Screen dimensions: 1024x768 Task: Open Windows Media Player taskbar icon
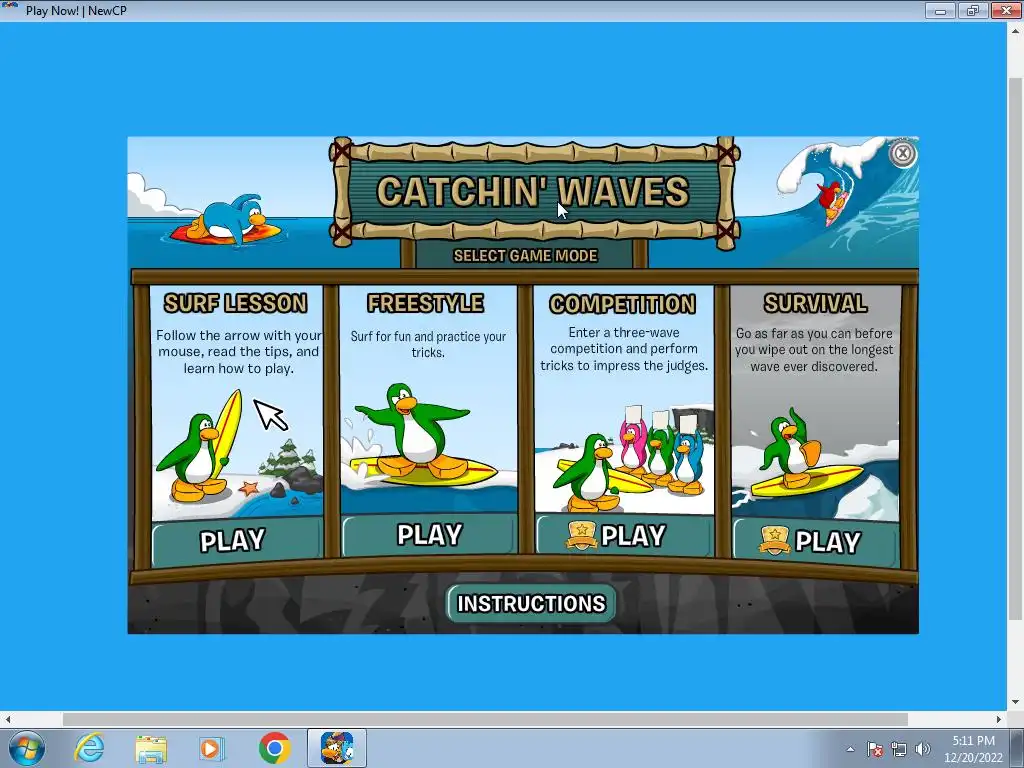coord(212,748)
